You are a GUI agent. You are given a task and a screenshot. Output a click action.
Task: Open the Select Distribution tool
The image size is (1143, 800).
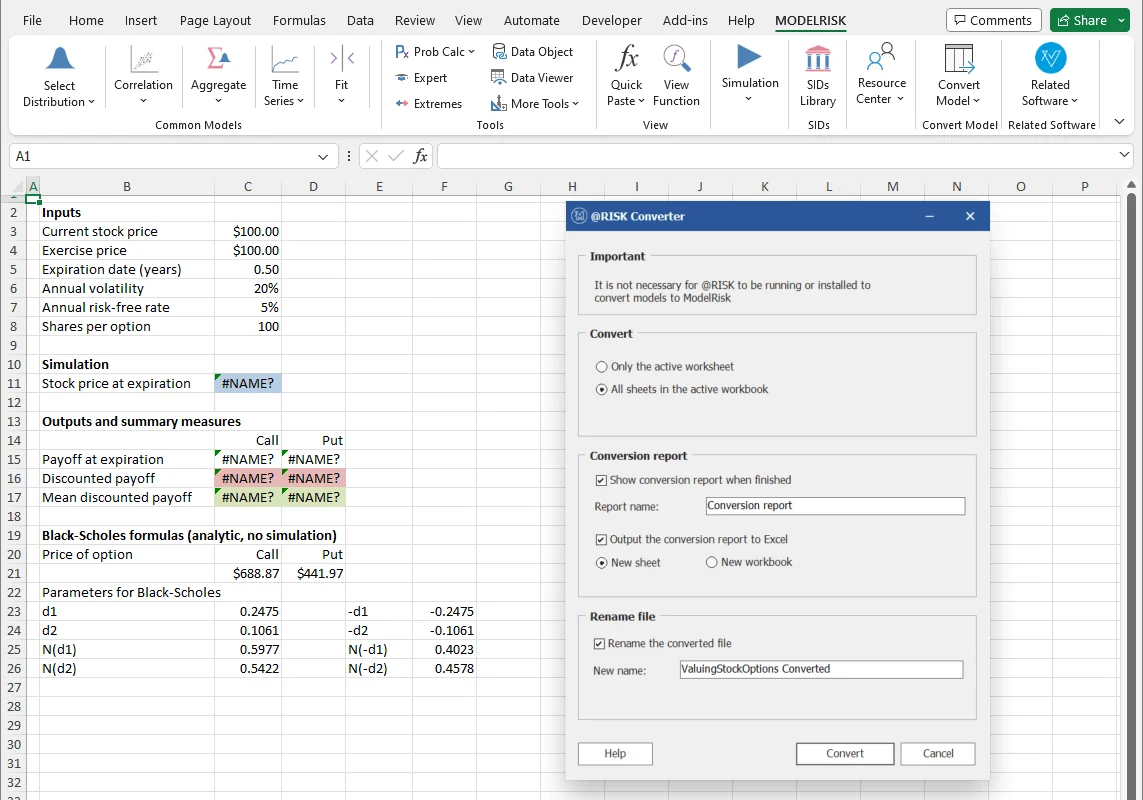coord(59,76)
